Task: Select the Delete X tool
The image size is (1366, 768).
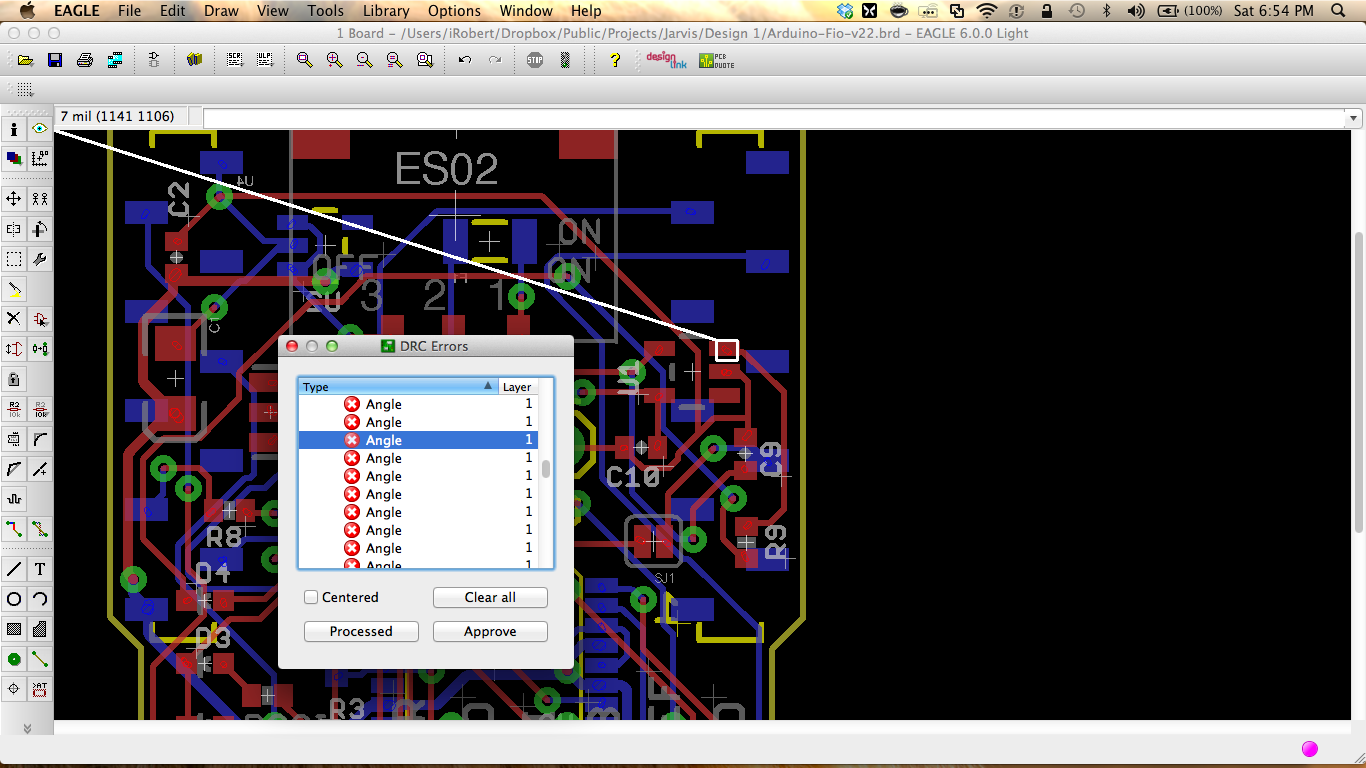Action: tap(14, 319)
